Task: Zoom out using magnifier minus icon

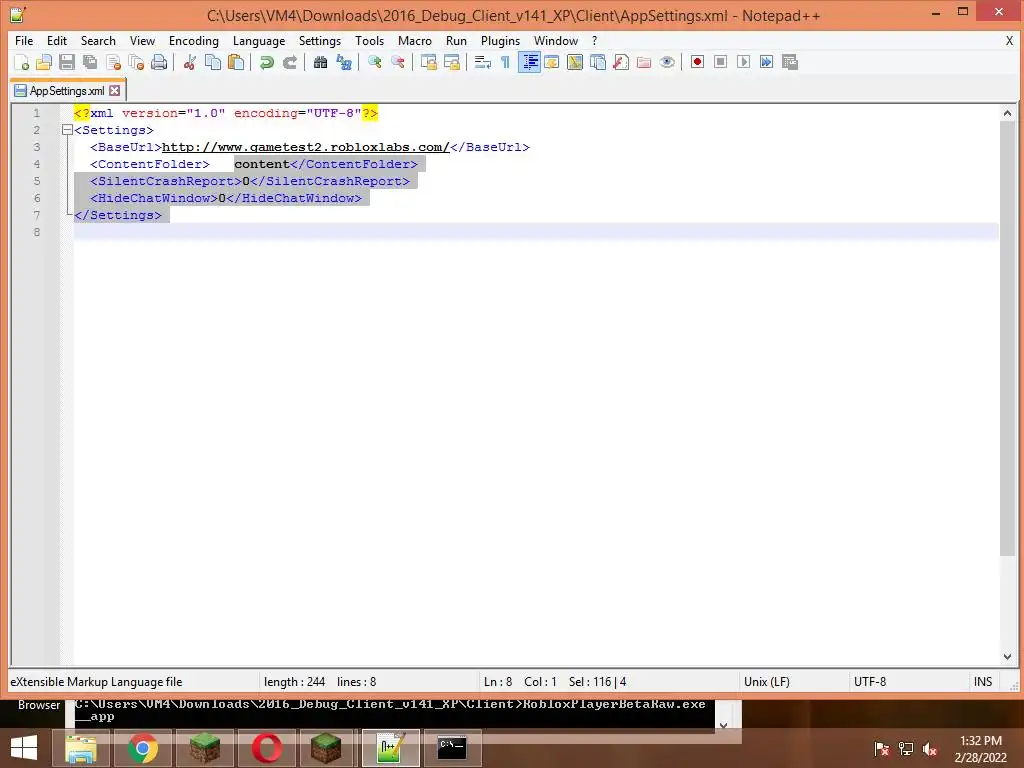Action: tap(398, 62)
